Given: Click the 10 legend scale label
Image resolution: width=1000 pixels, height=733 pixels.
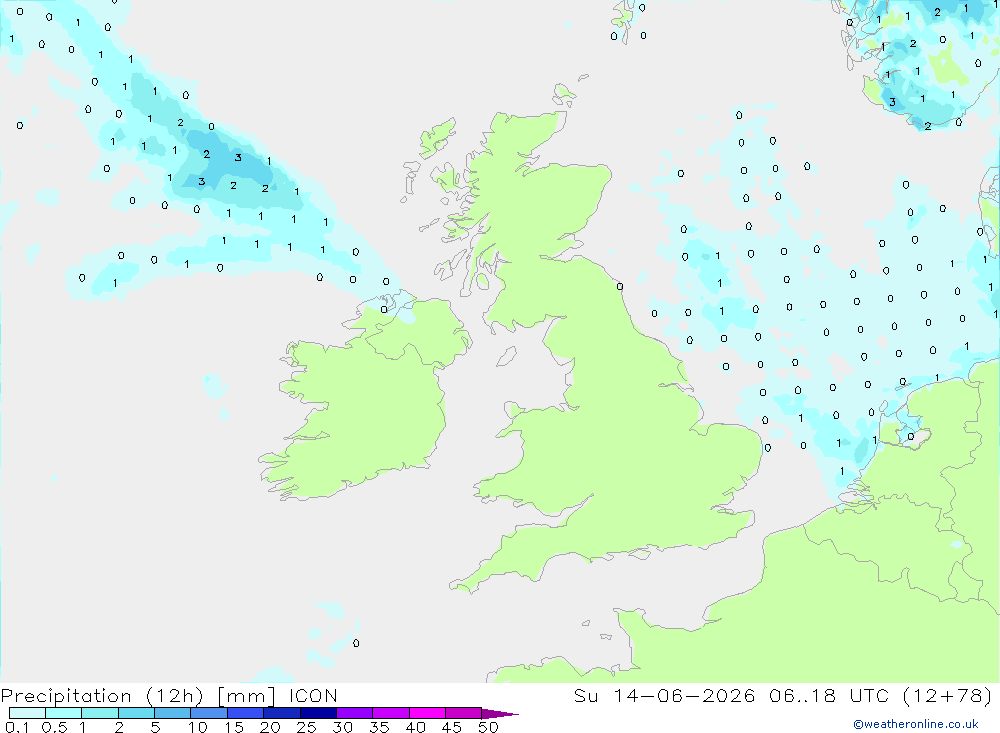Looking at the screenshot, I should [198, 727].
